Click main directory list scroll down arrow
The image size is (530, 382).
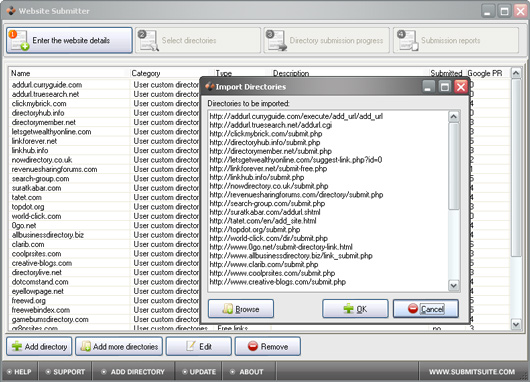coord(516,324)
